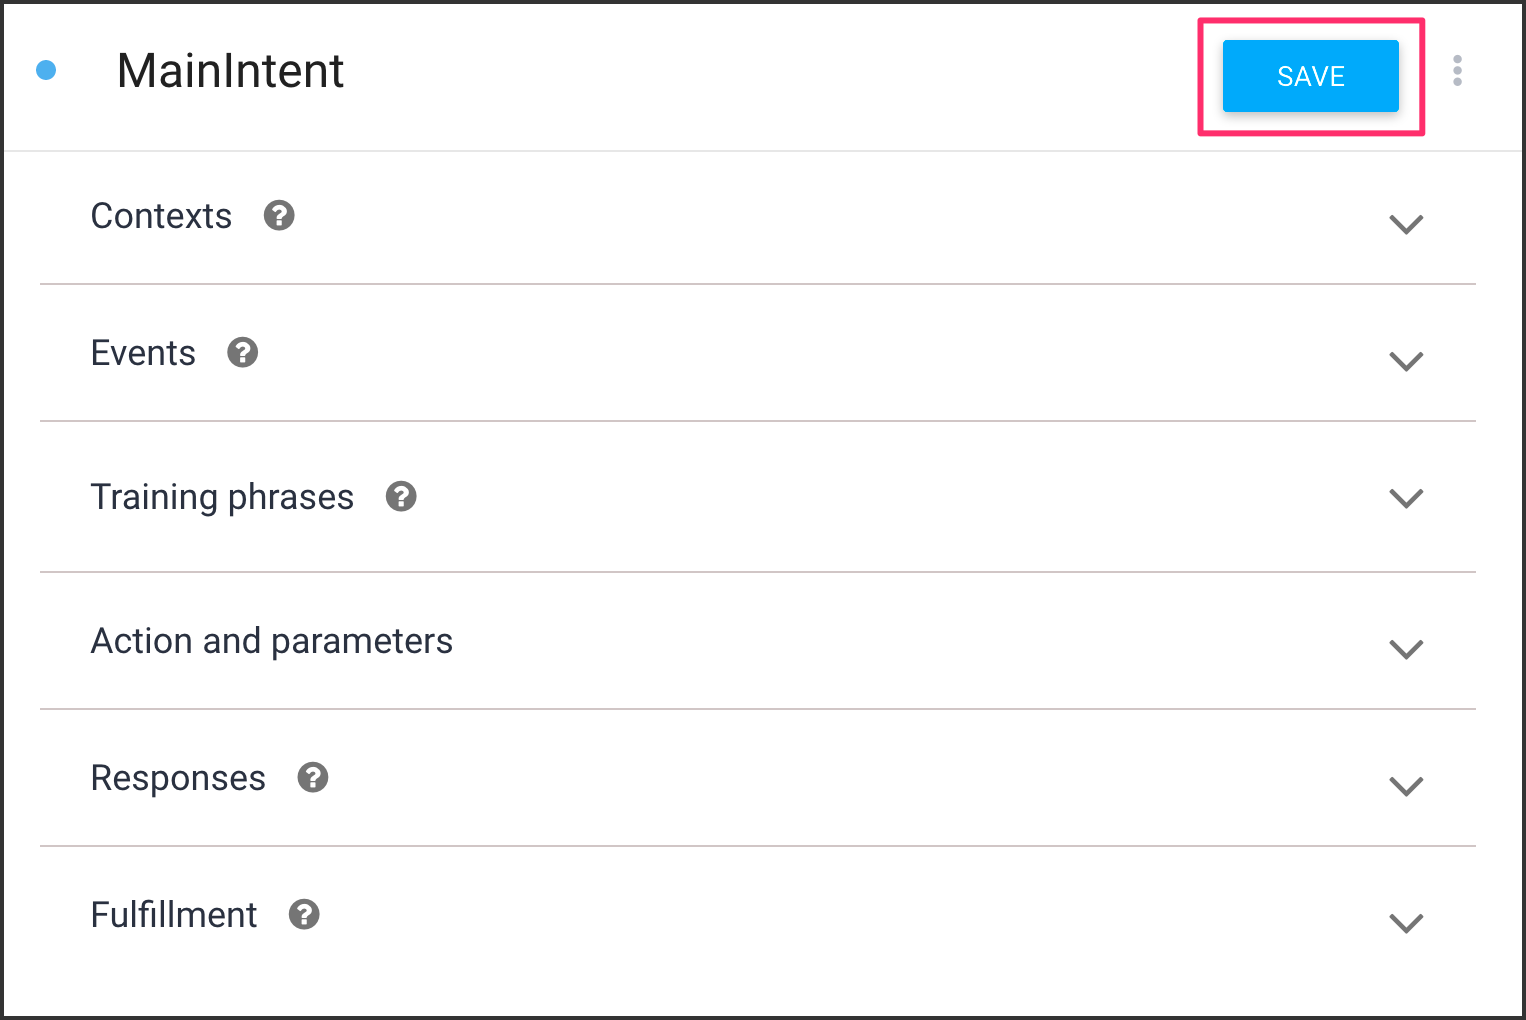
Task: Open the three-dot more options menu
Action: 1457,71
